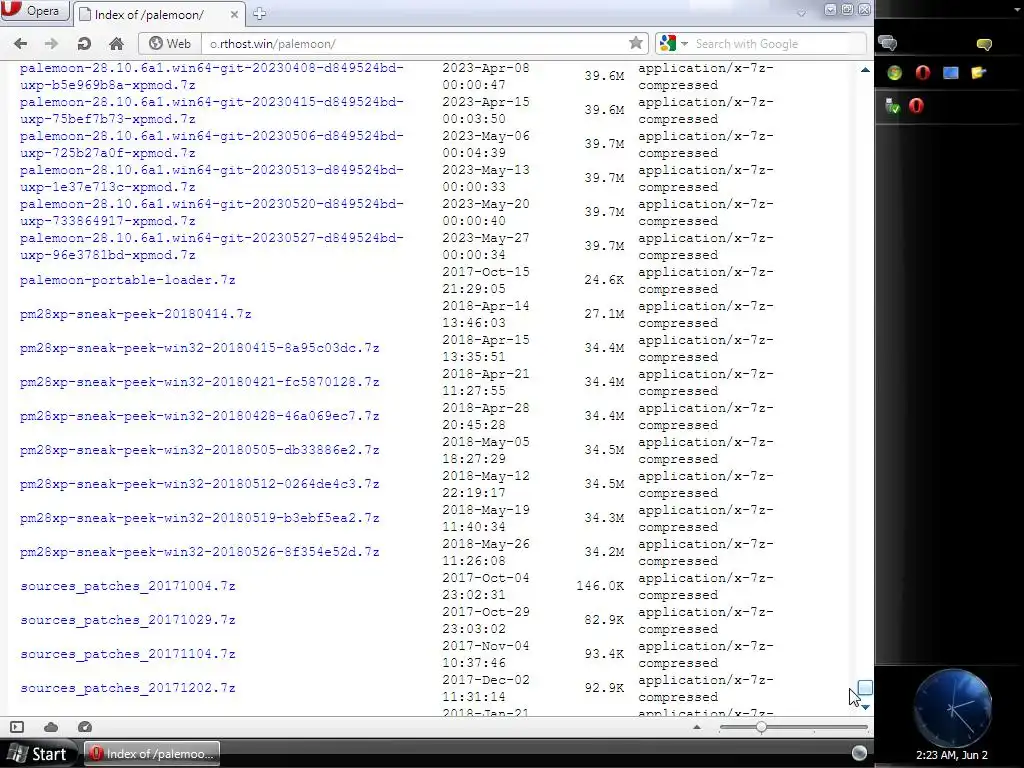The height and width of the screenshot is (768, 1024).
Task: Focus the 'Search with Google' field
Action: tap(777, 44)
